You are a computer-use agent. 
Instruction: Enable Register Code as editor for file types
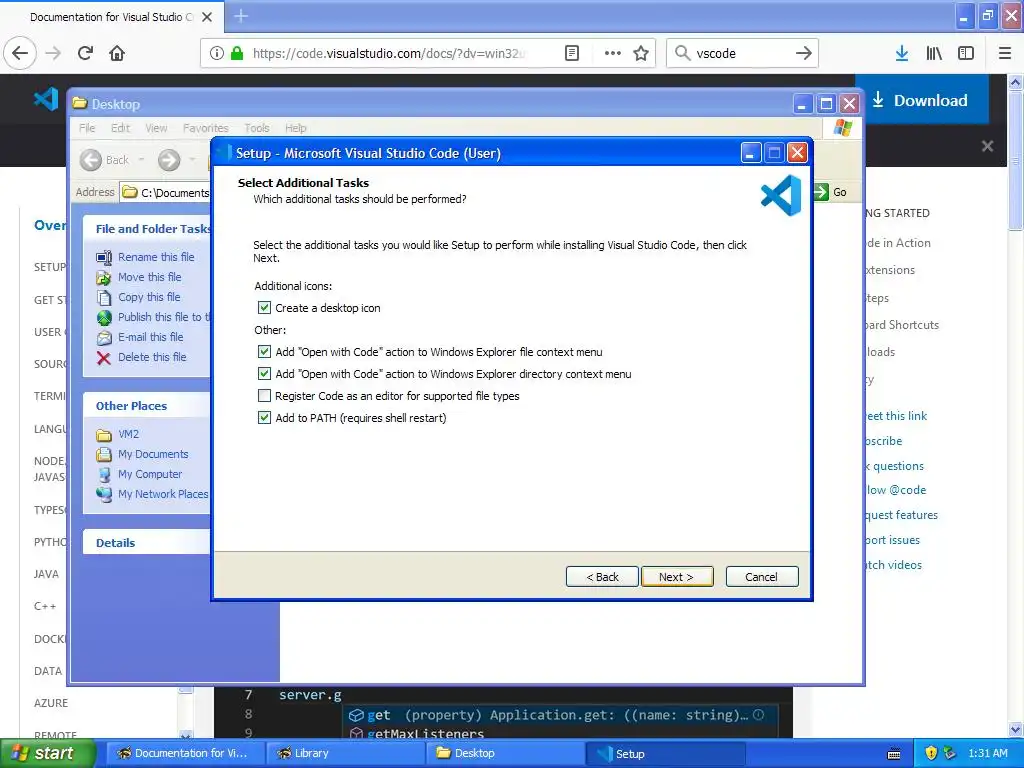(264, 396)
